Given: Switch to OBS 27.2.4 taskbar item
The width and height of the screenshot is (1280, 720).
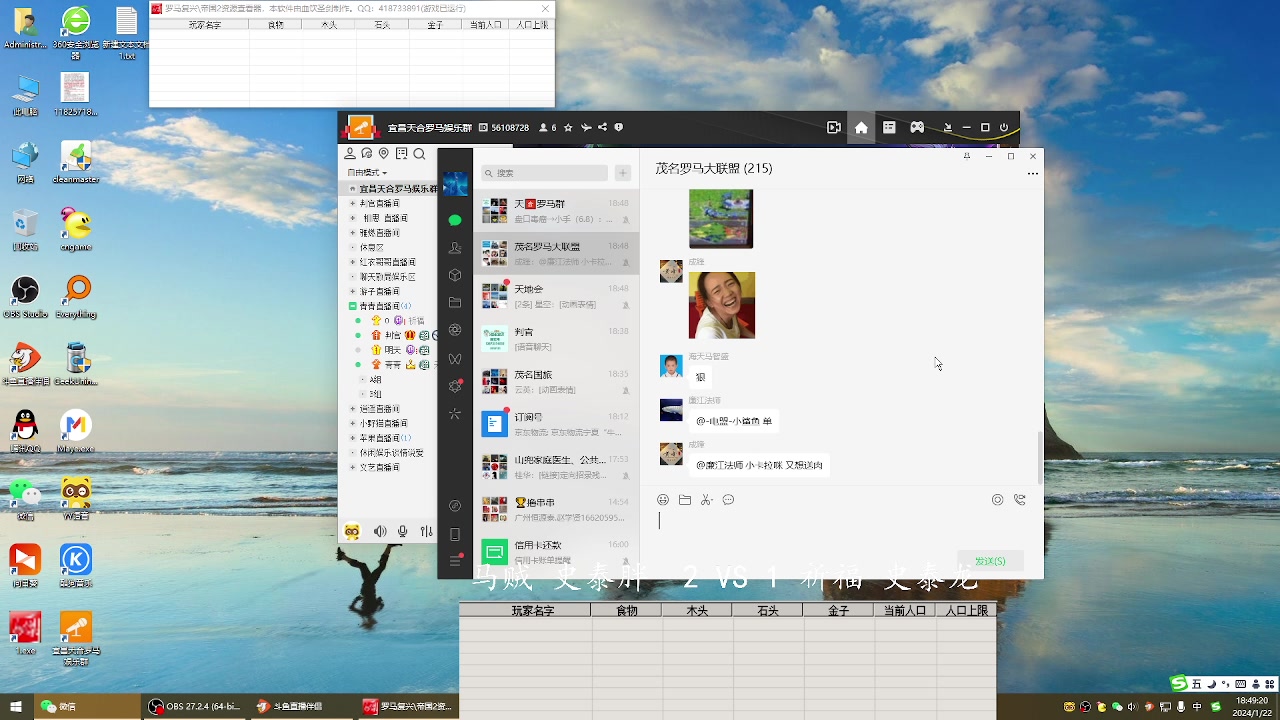Looking at the screenshot, I should coord(195,707).
